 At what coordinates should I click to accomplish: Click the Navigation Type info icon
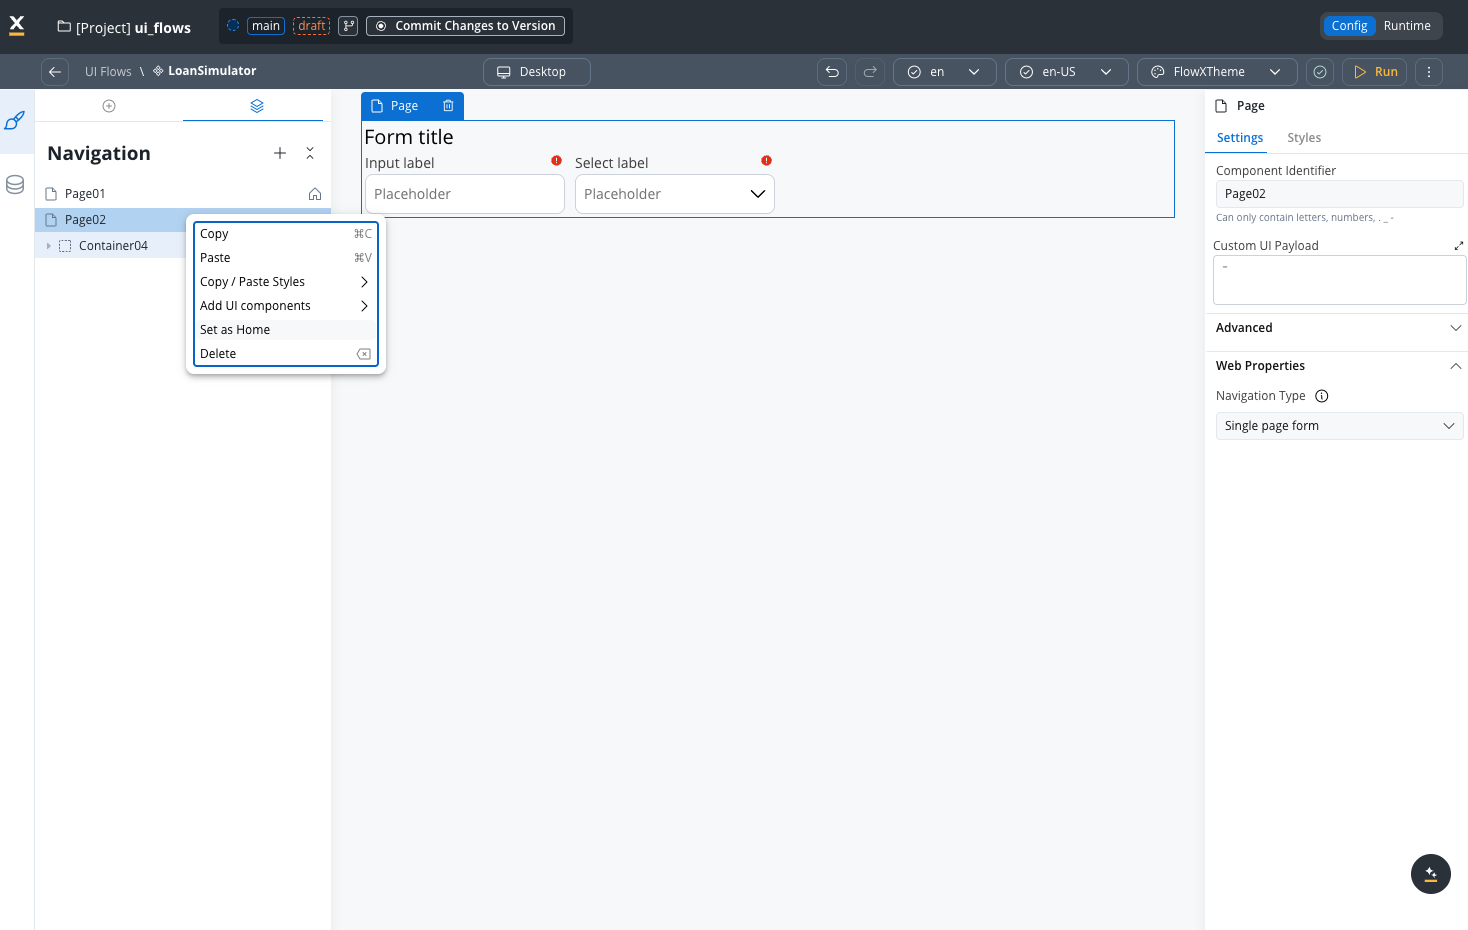tap(1321, 396)
